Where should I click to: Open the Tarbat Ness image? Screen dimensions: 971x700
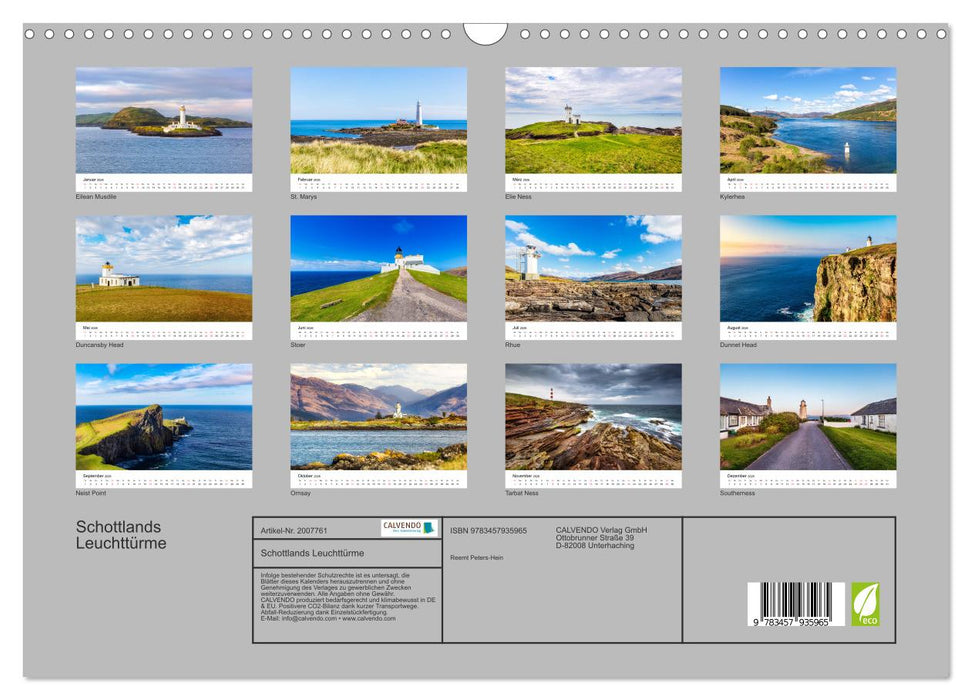[x=593, y=417]
